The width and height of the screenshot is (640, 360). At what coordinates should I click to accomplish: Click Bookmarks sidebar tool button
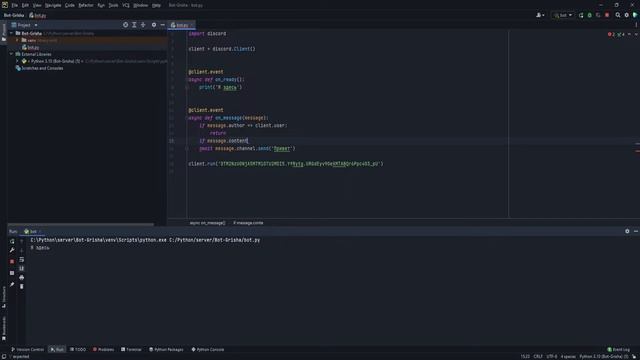coord(4,329)
